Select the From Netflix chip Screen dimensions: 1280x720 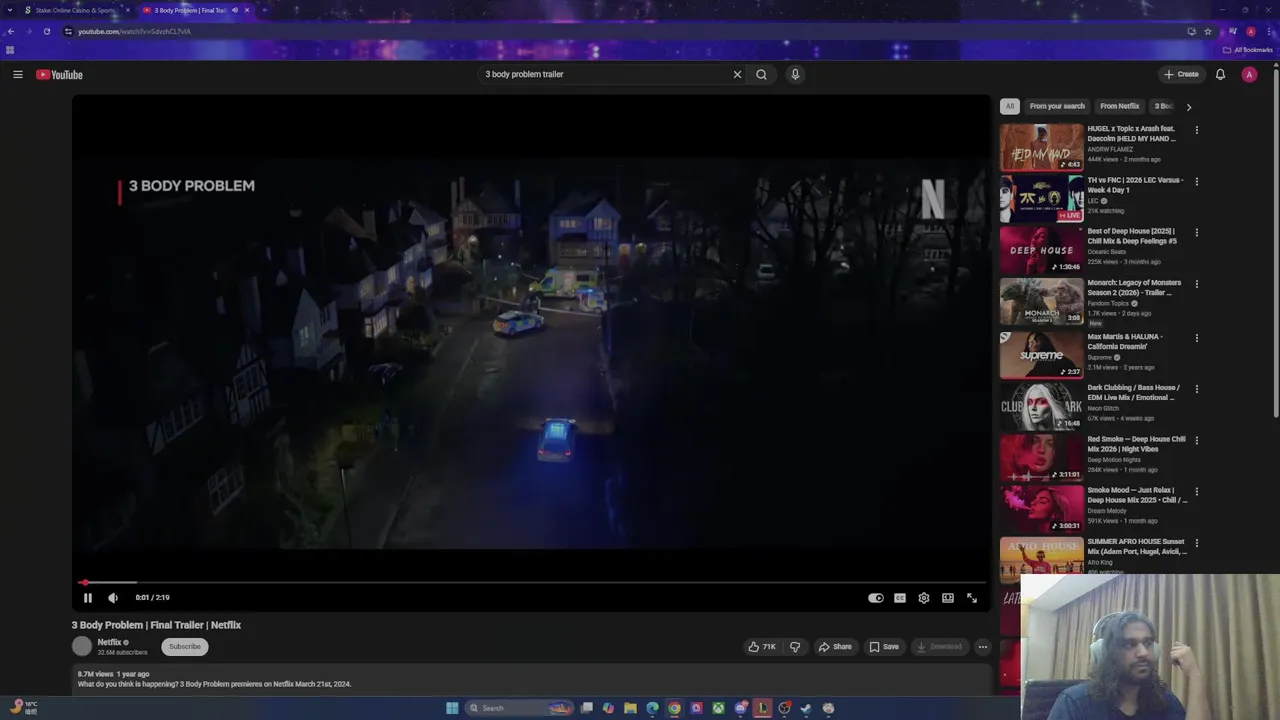pyautogui.click(x=1119, y=106)
